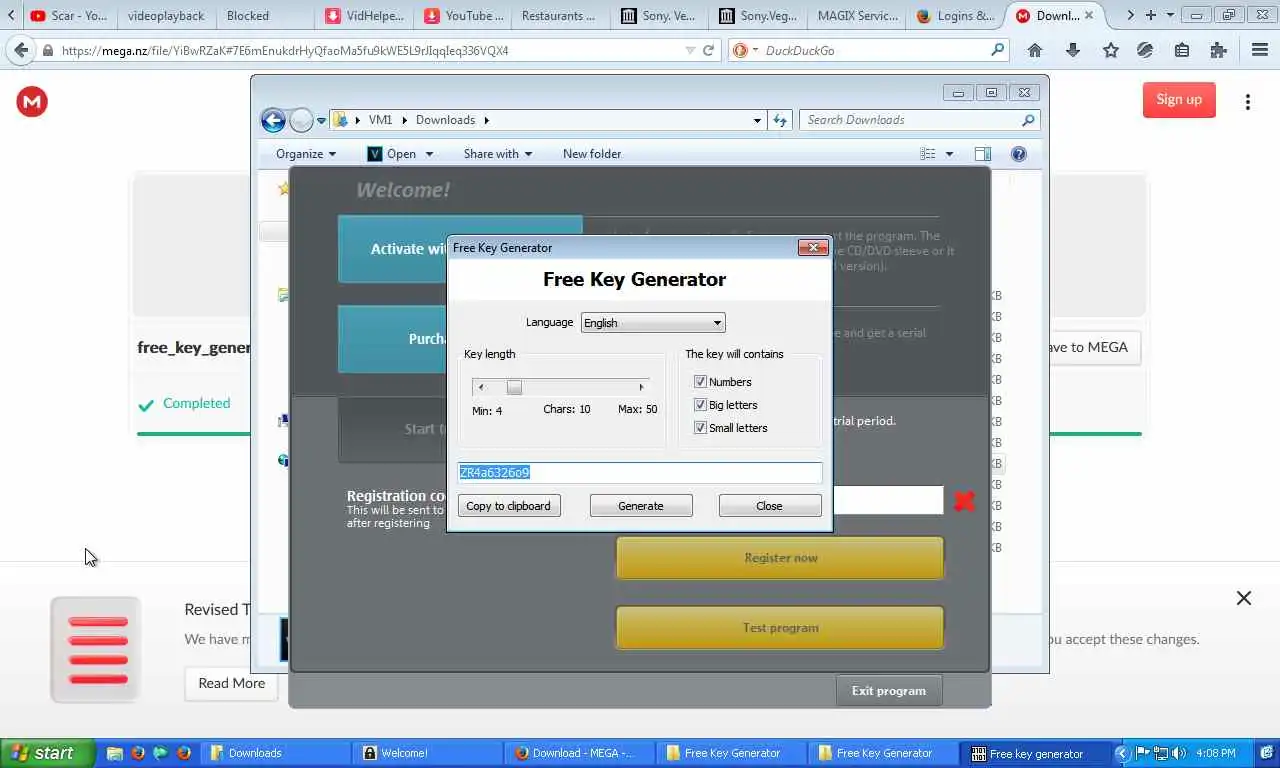Click key length slider left arrow
This screenshot has height=768, width=1280.
pos(481,387)
